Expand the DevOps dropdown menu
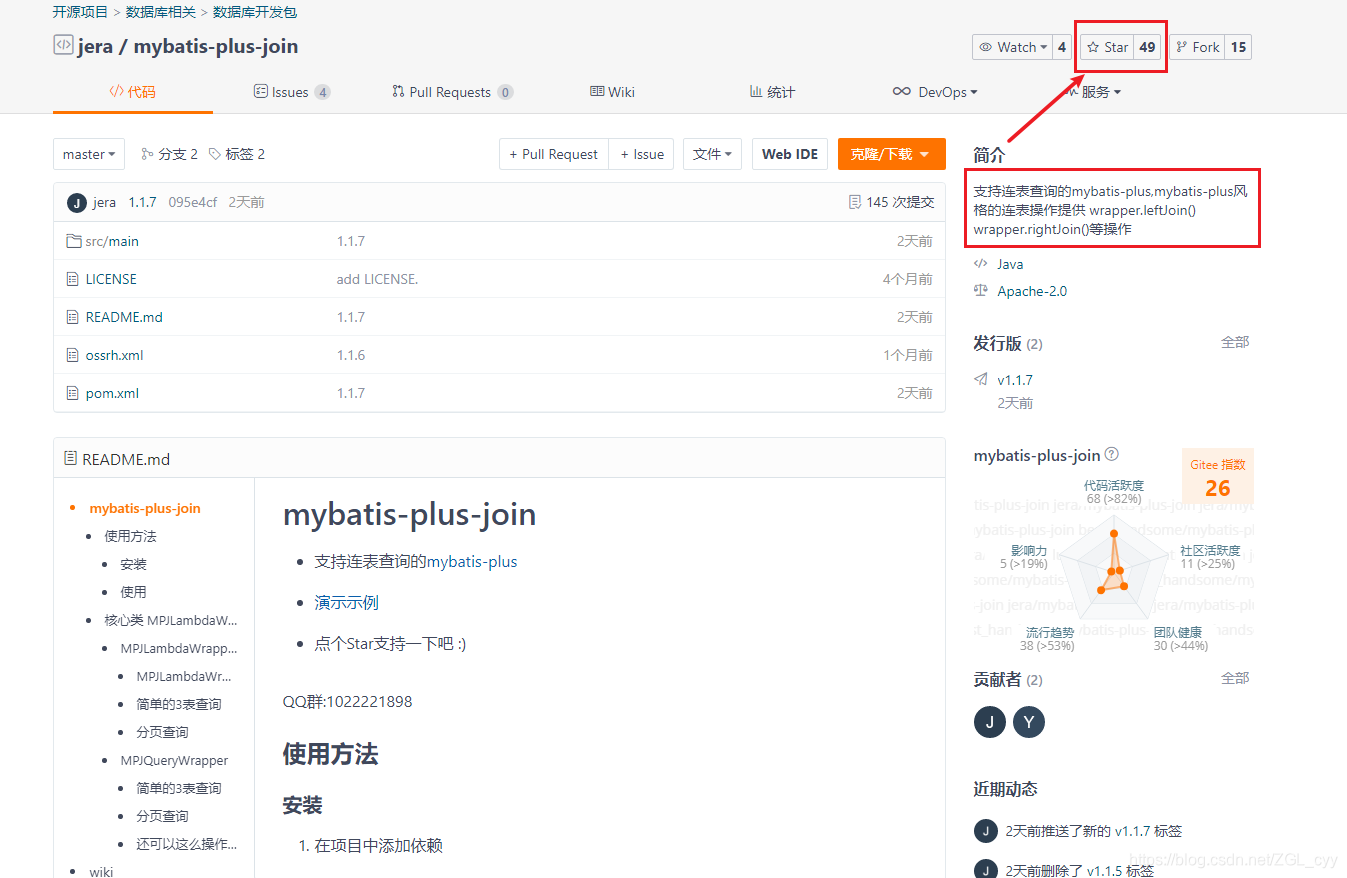1347x878 pixels. [935, 92]
